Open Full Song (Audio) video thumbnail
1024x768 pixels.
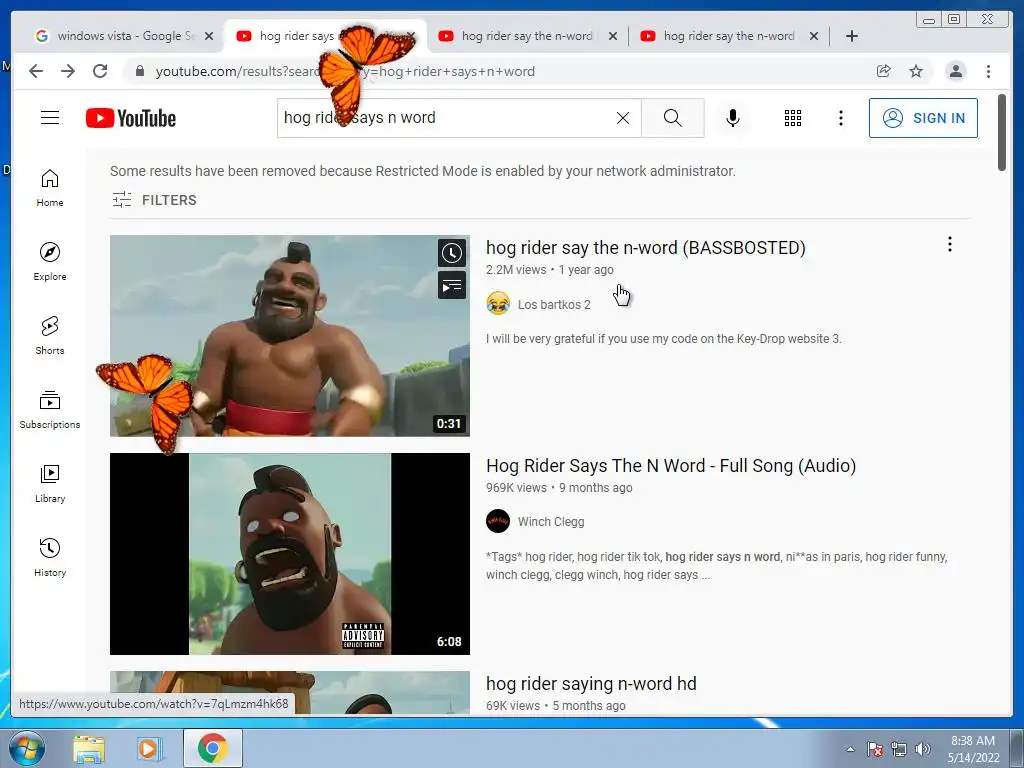(290, 554)
